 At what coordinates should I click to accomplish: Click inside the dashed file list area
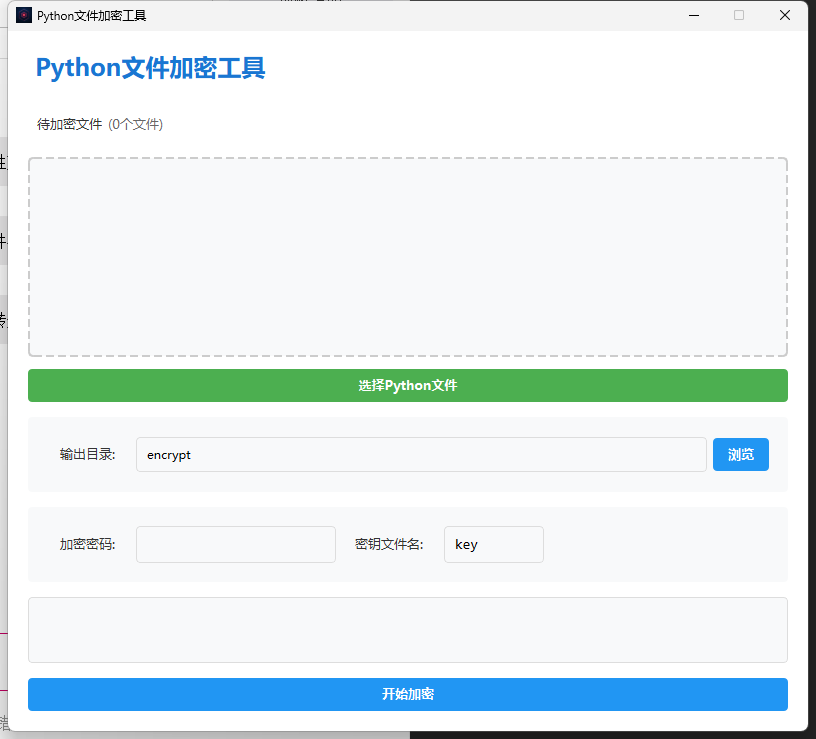point(408,257)
